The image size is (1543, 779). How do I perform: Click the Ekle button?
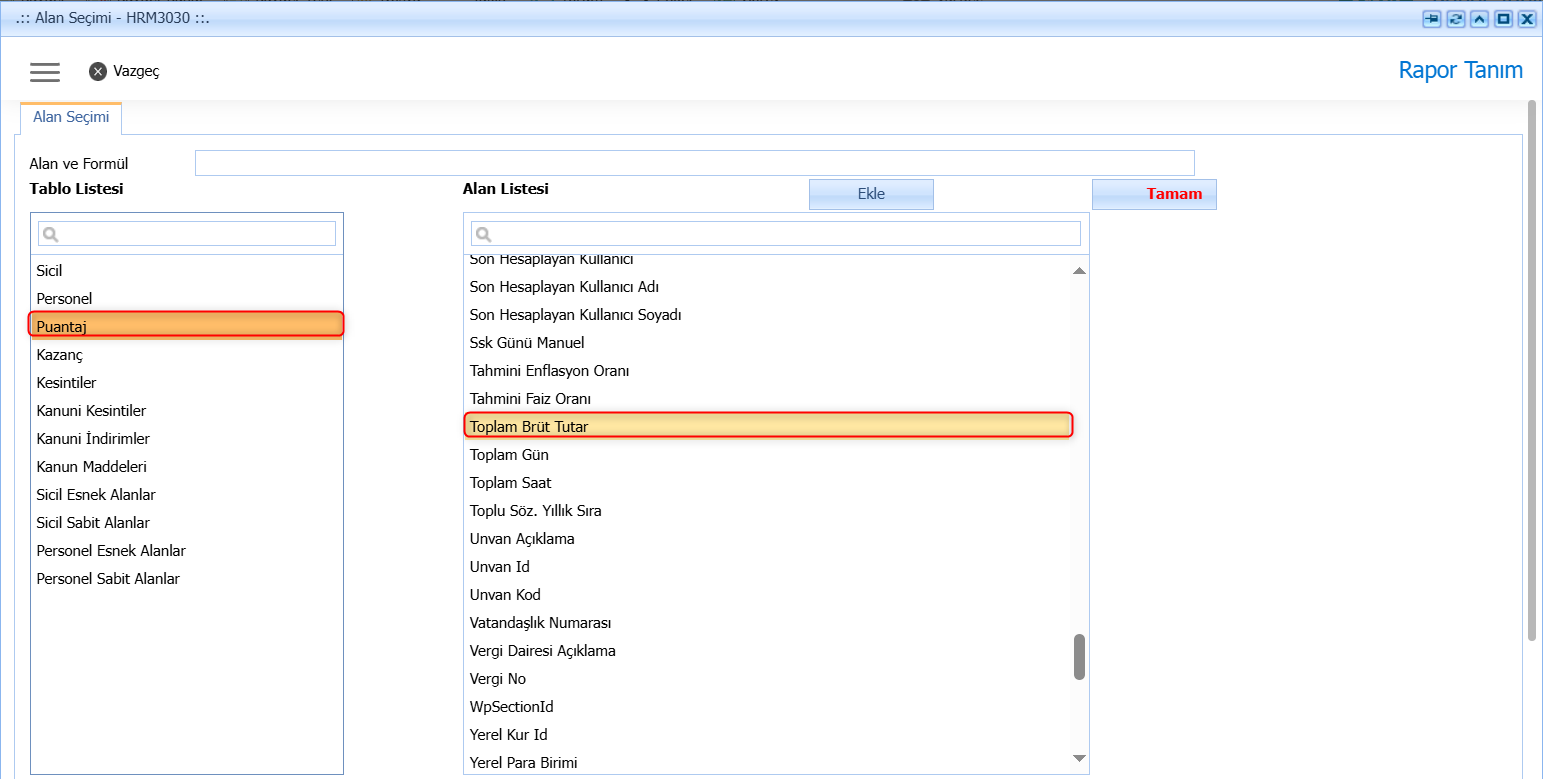(871, 194)
